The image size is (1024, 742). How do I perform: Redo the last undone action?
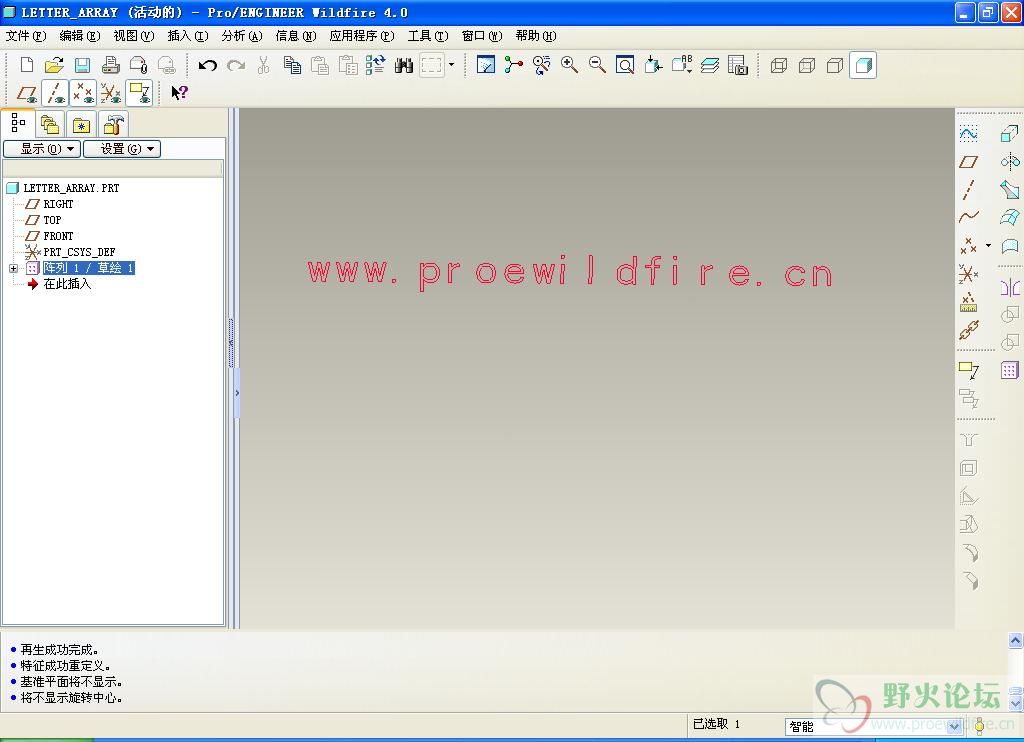click(236, 65)
